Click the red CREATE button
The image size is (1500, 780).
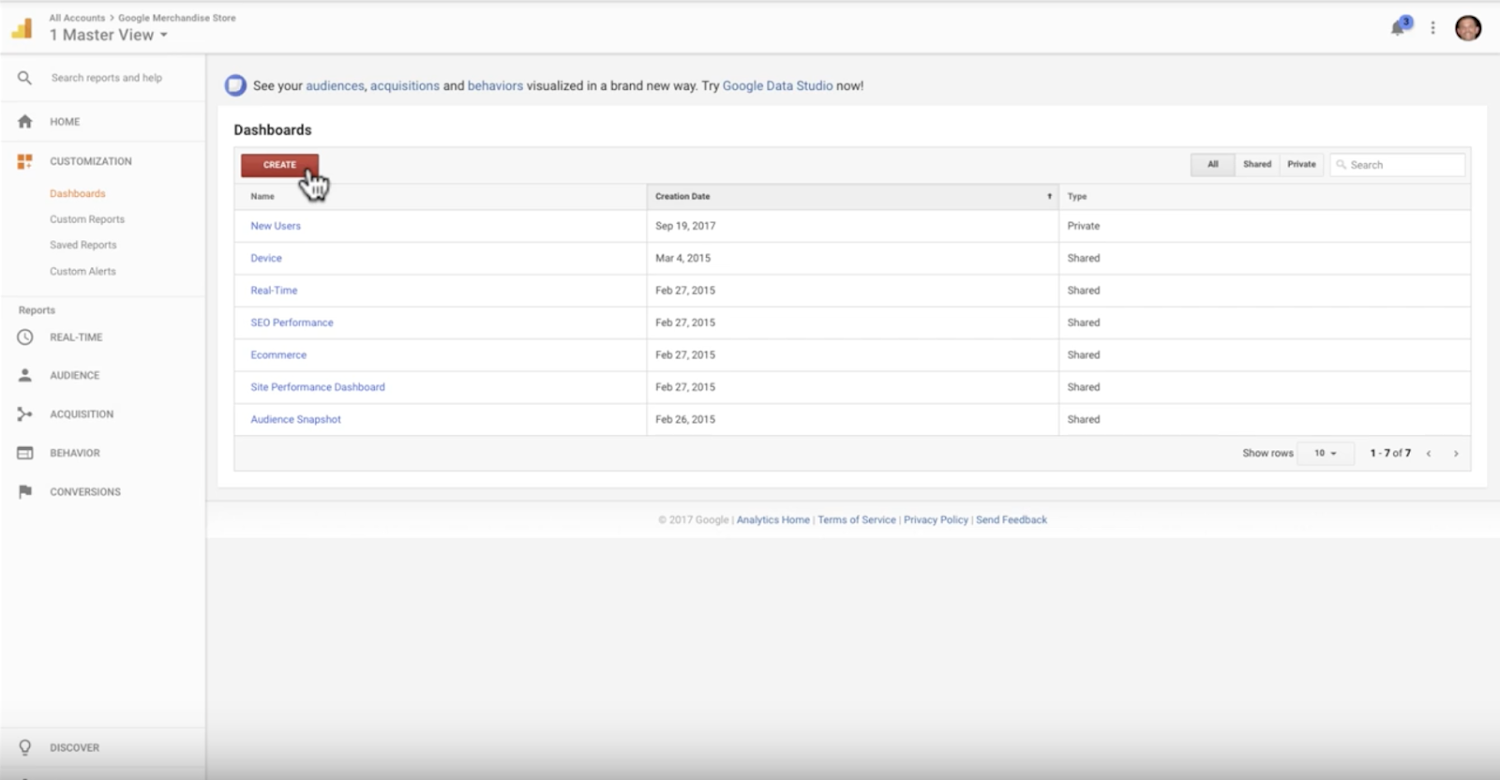tap(280, 165)
